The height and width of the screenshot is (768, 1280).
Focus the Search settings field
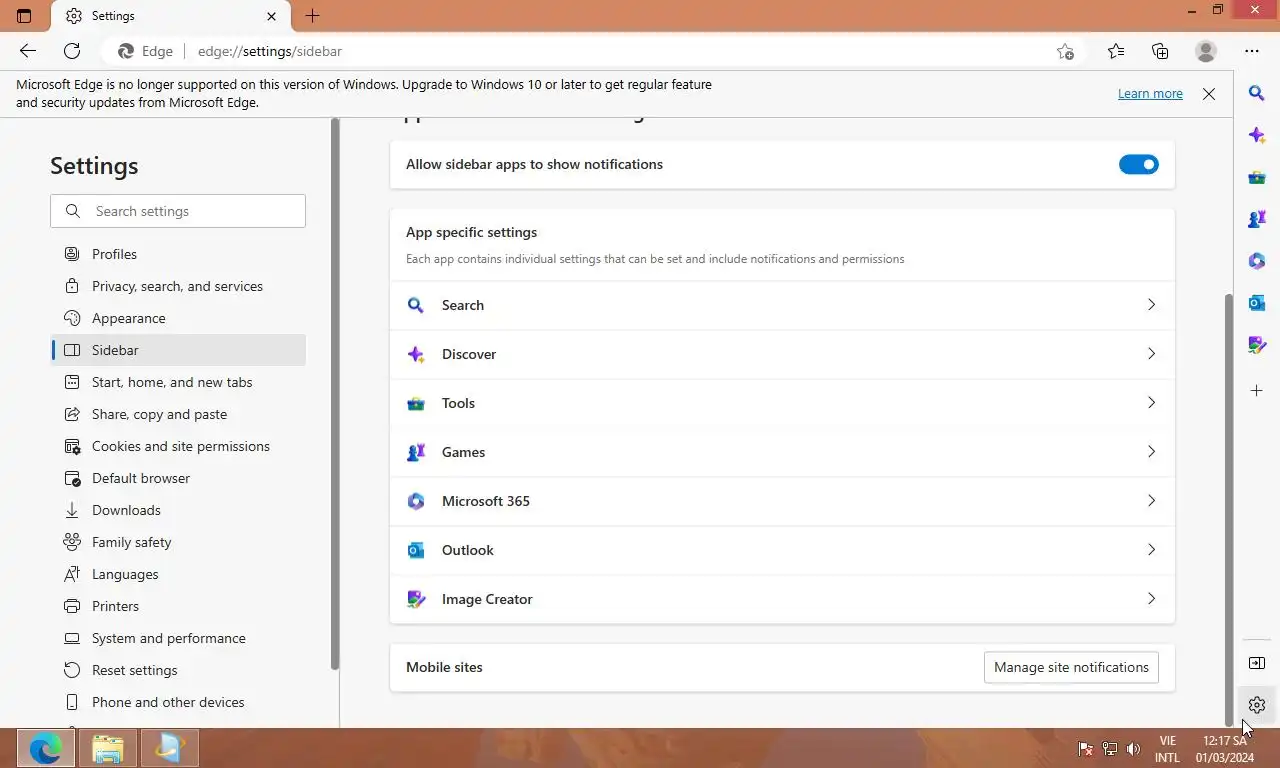tap(178, 211)
